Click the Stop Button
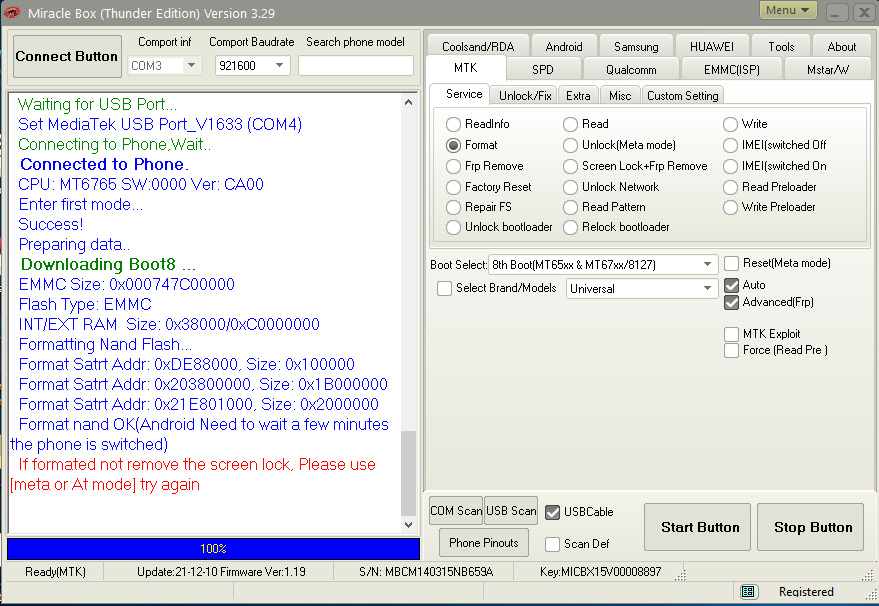 (811, 527)
